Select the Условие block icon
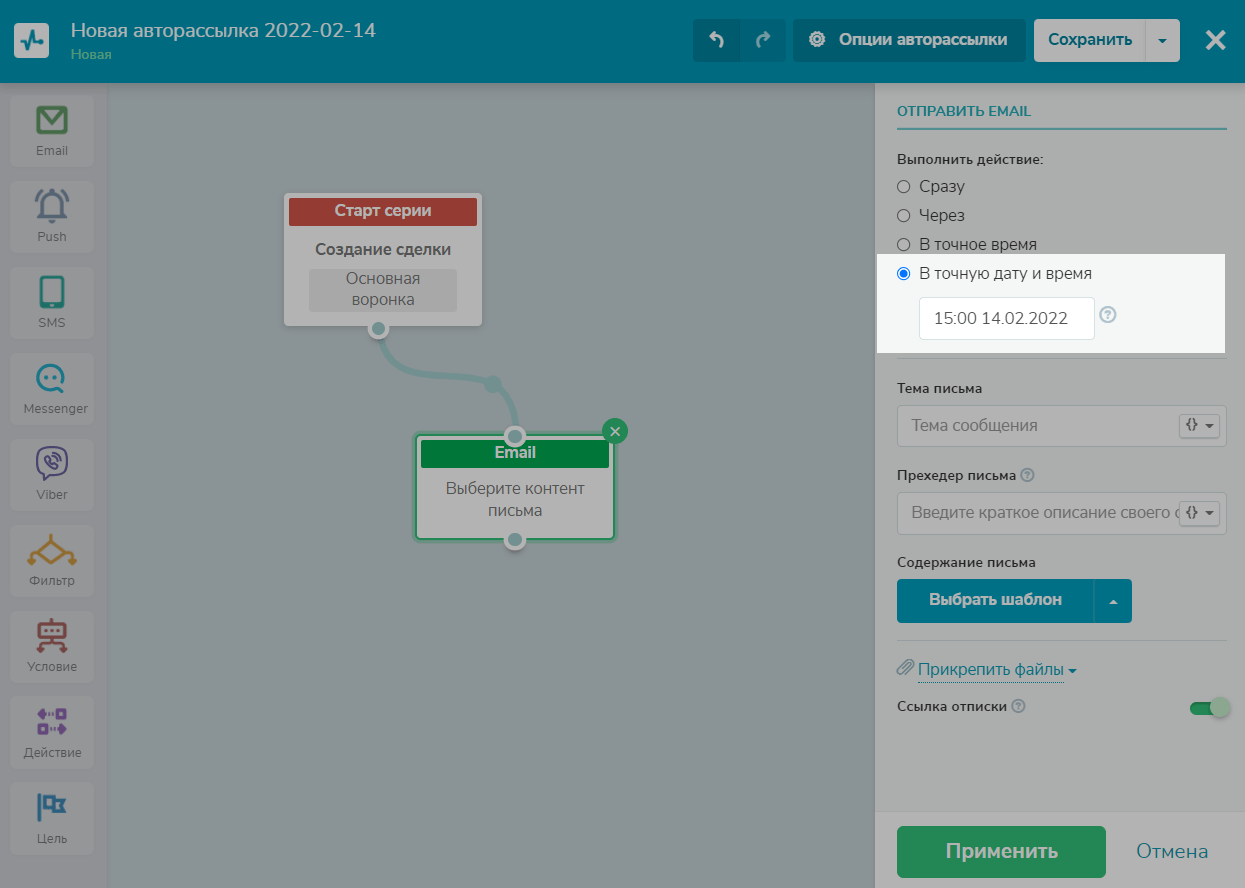 point(52,638)
